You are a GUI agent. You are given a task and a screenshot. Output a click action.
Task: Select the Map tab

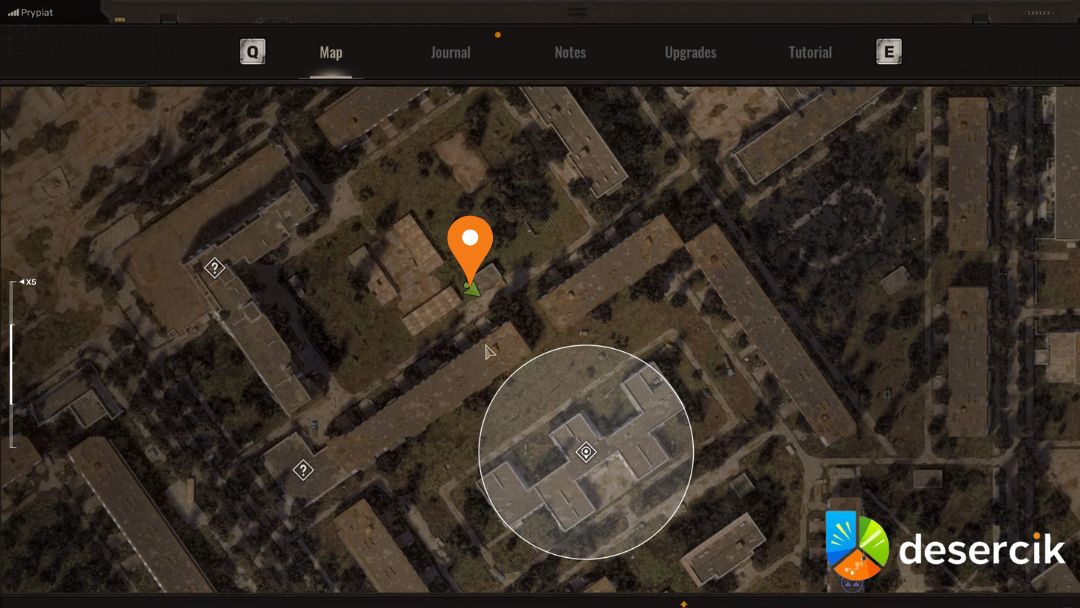[x=331, y=53]
